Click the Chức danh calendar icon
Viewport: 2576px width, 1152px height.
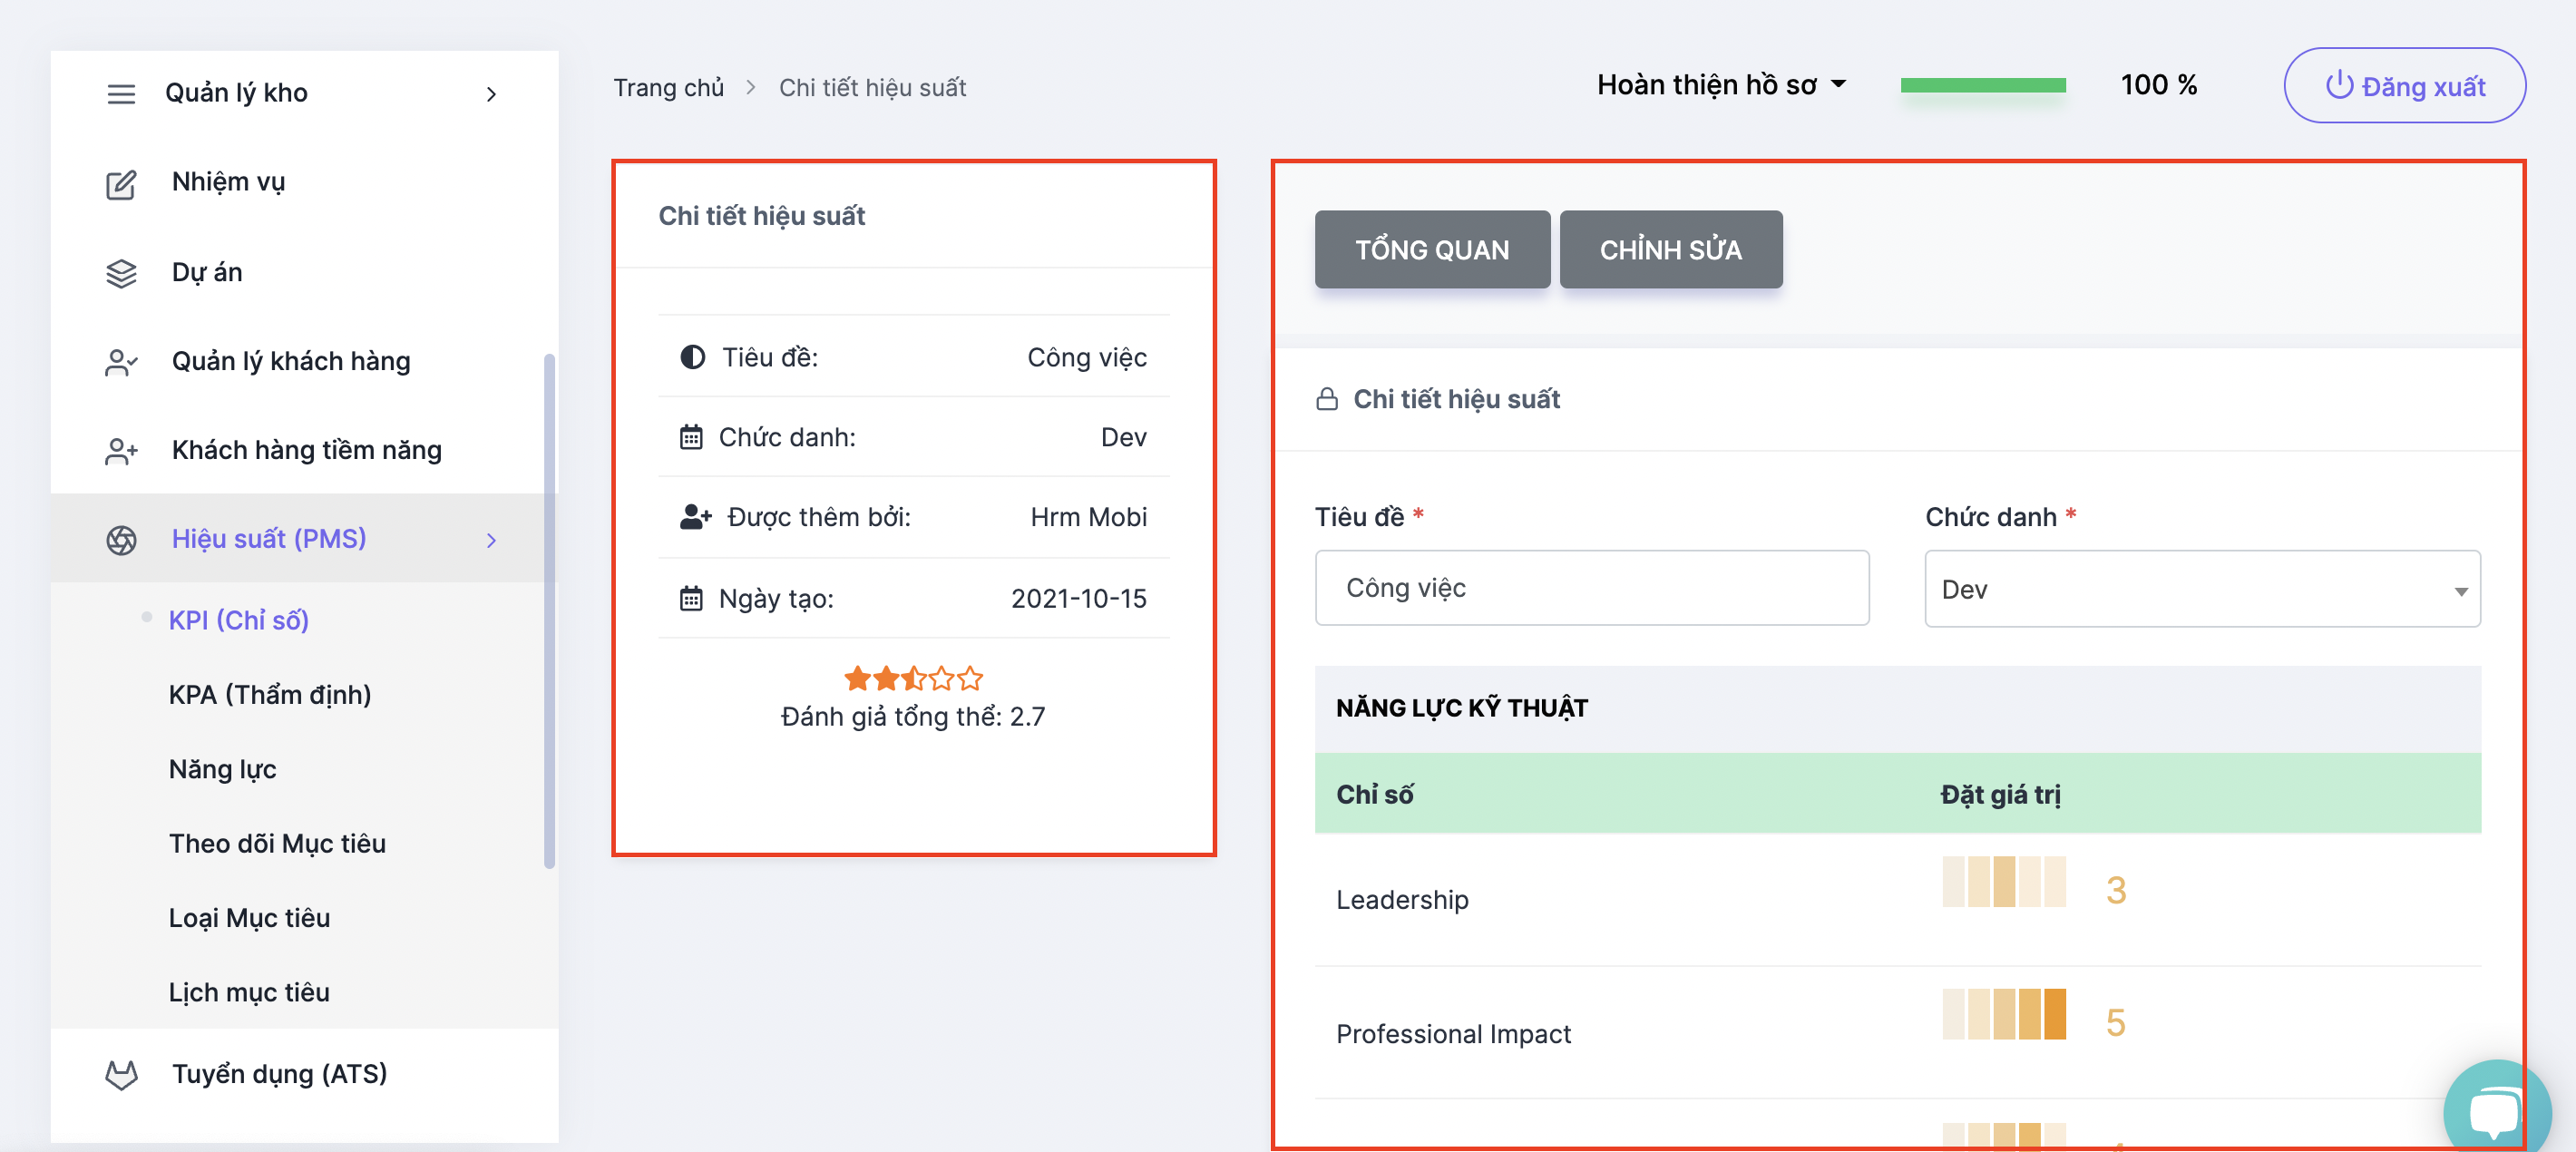(x=691, y=437)
